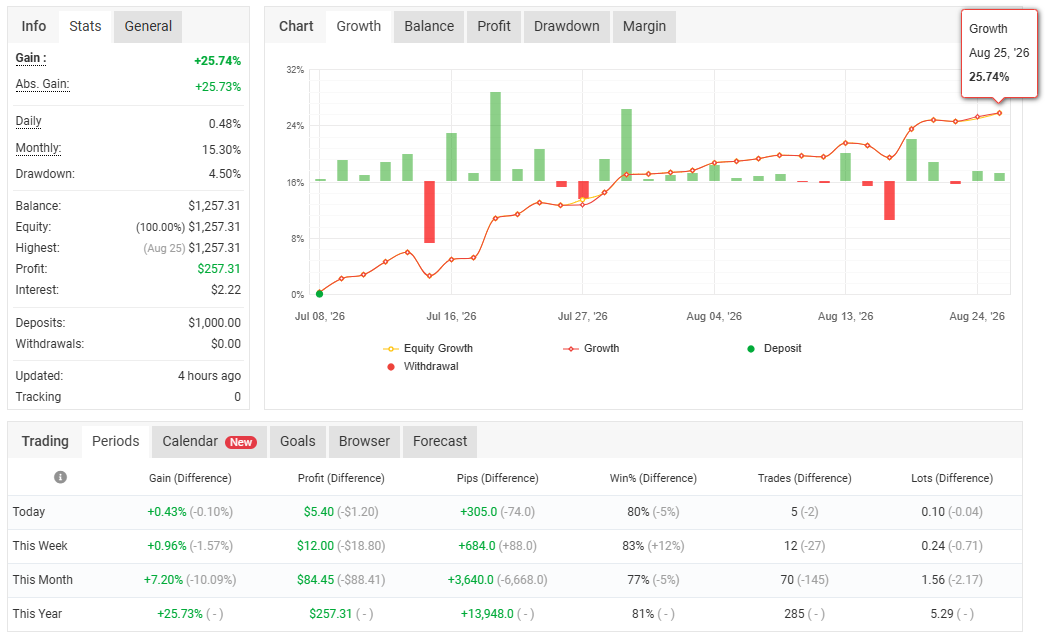This screenshot has height=639, width=1045.
Task: Click the 32% y-axis label
Action: coord(295,69)
